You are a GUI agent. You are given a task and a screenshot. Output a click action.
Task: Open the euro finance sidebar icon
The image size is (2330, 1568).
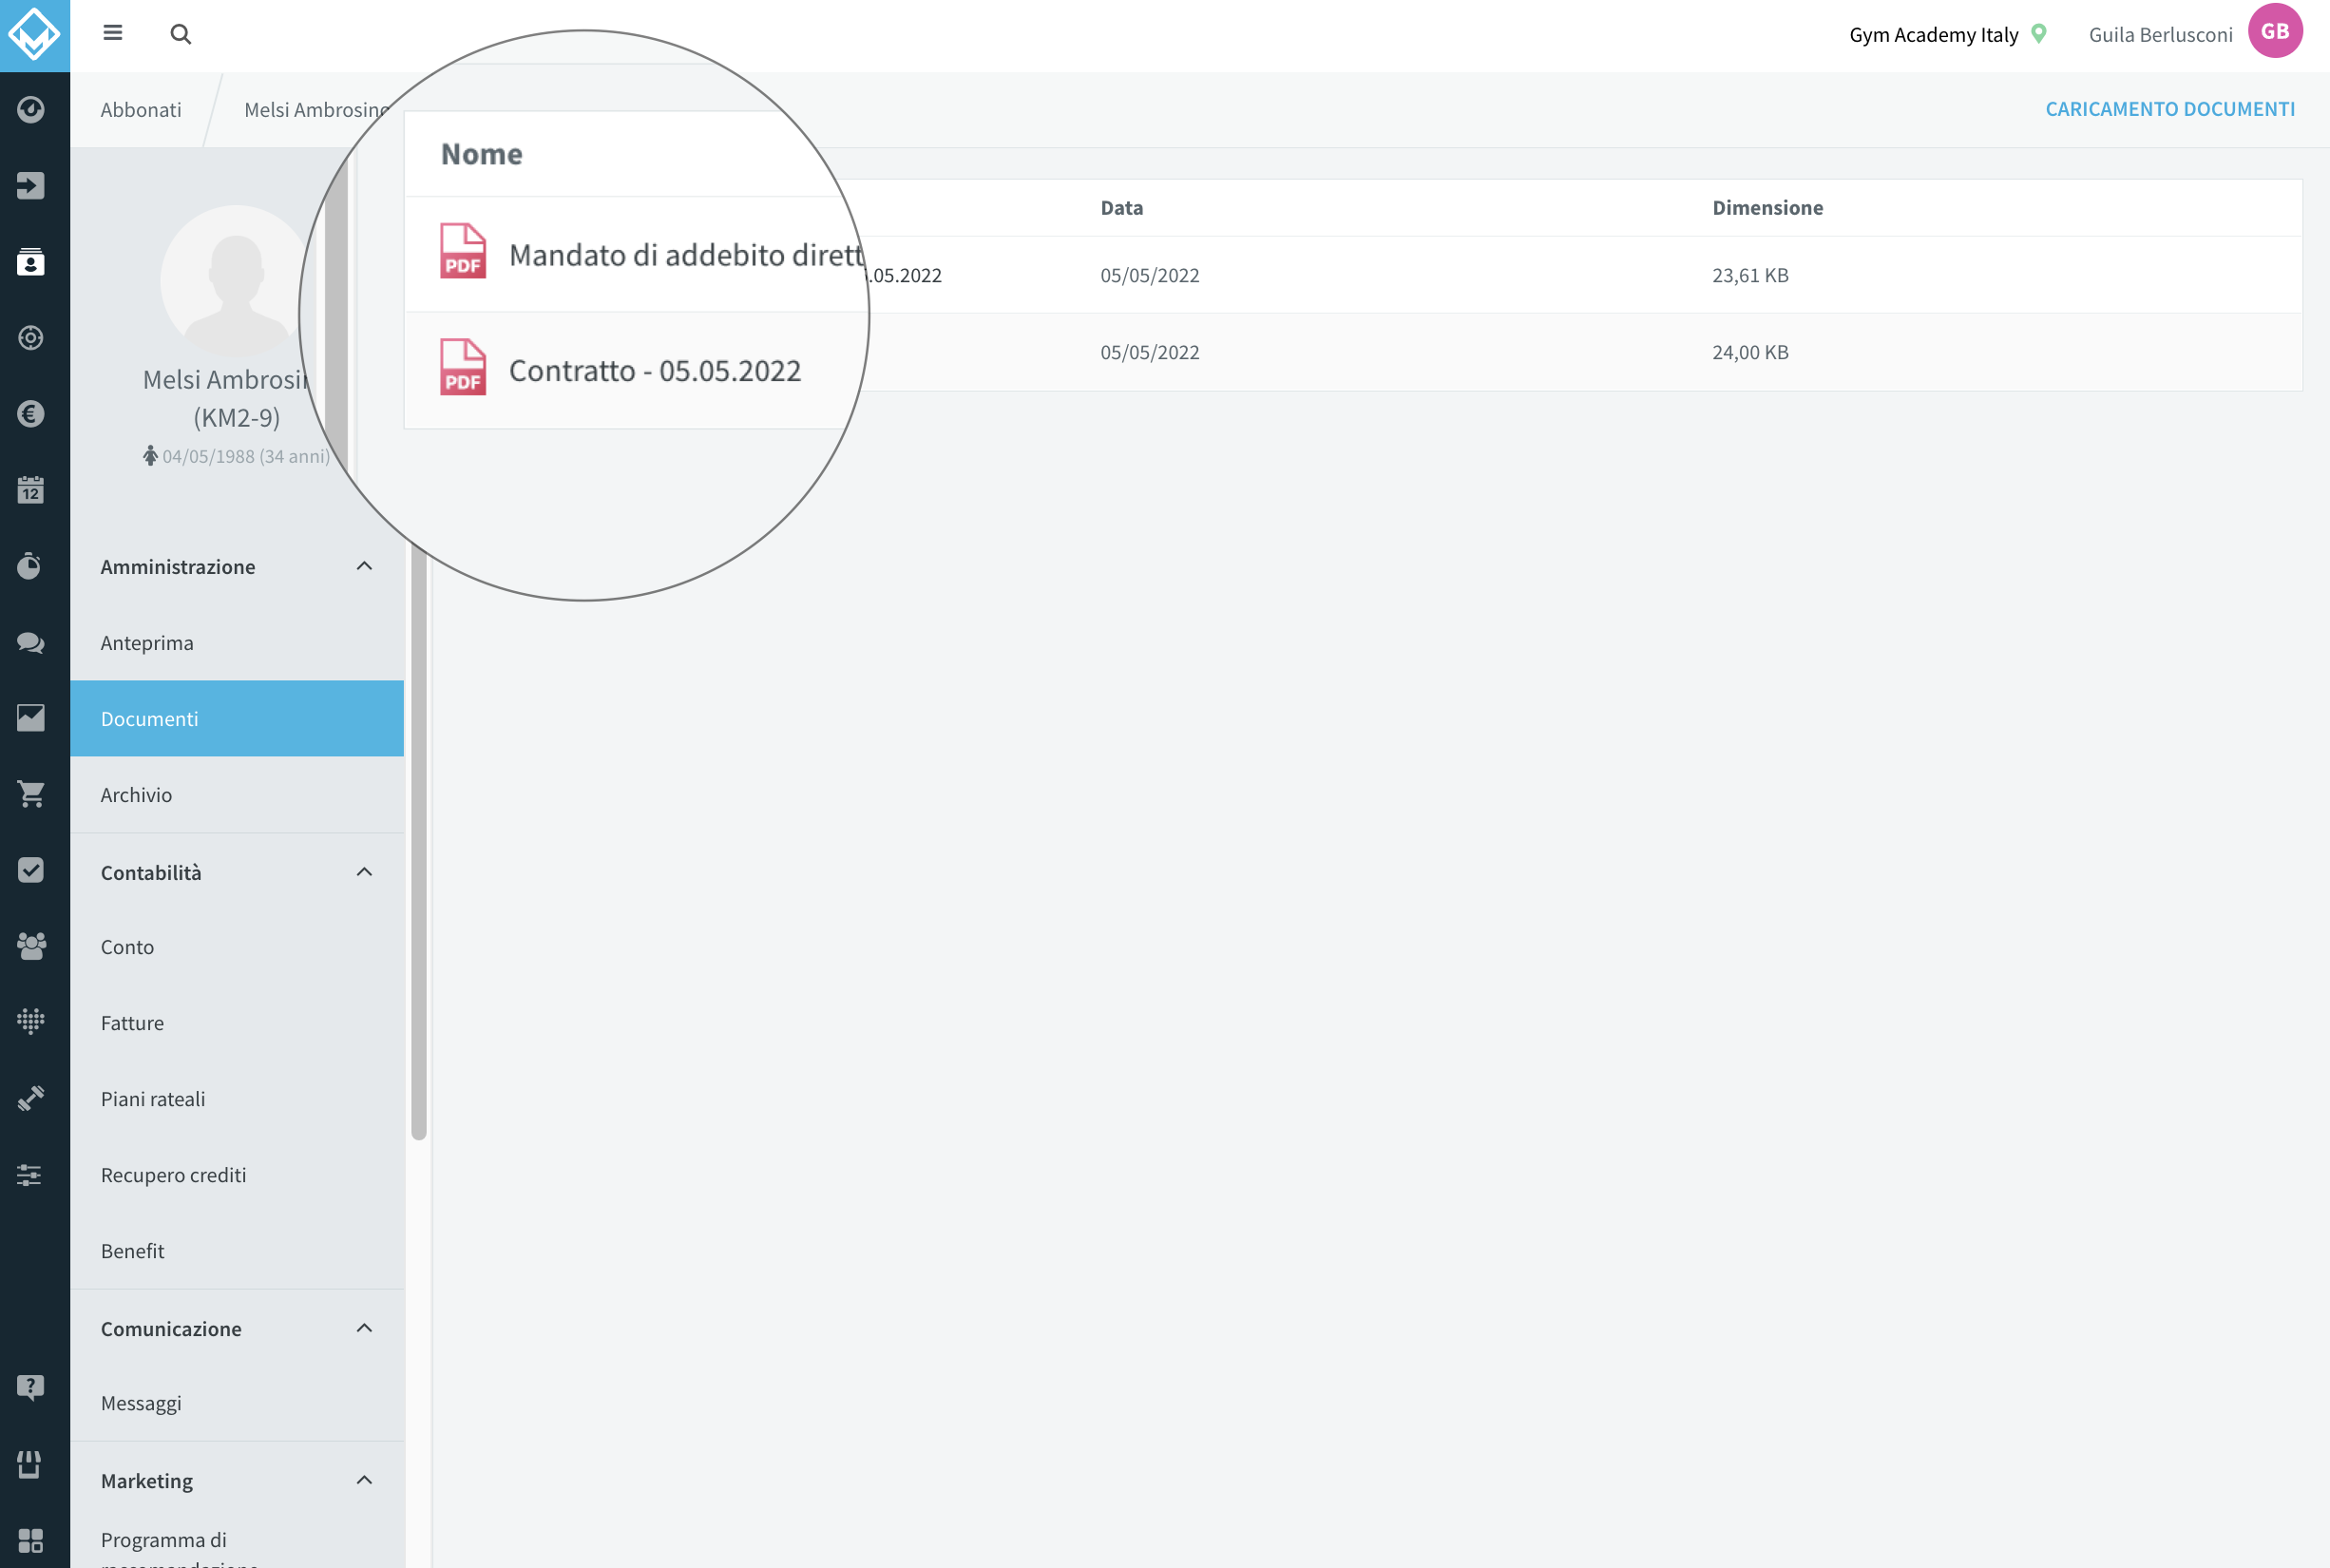[31, 414]
